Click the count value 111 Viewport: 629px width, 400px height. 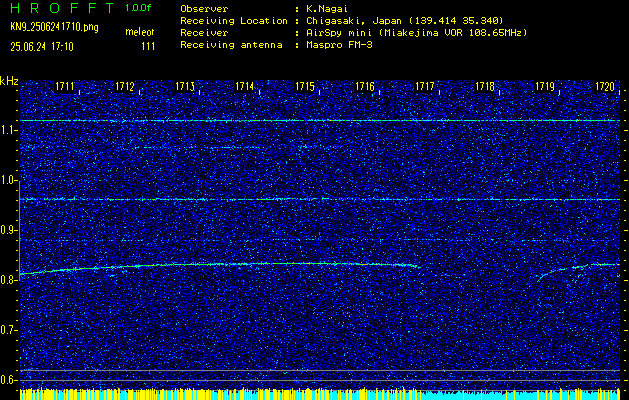coord(148,47)
